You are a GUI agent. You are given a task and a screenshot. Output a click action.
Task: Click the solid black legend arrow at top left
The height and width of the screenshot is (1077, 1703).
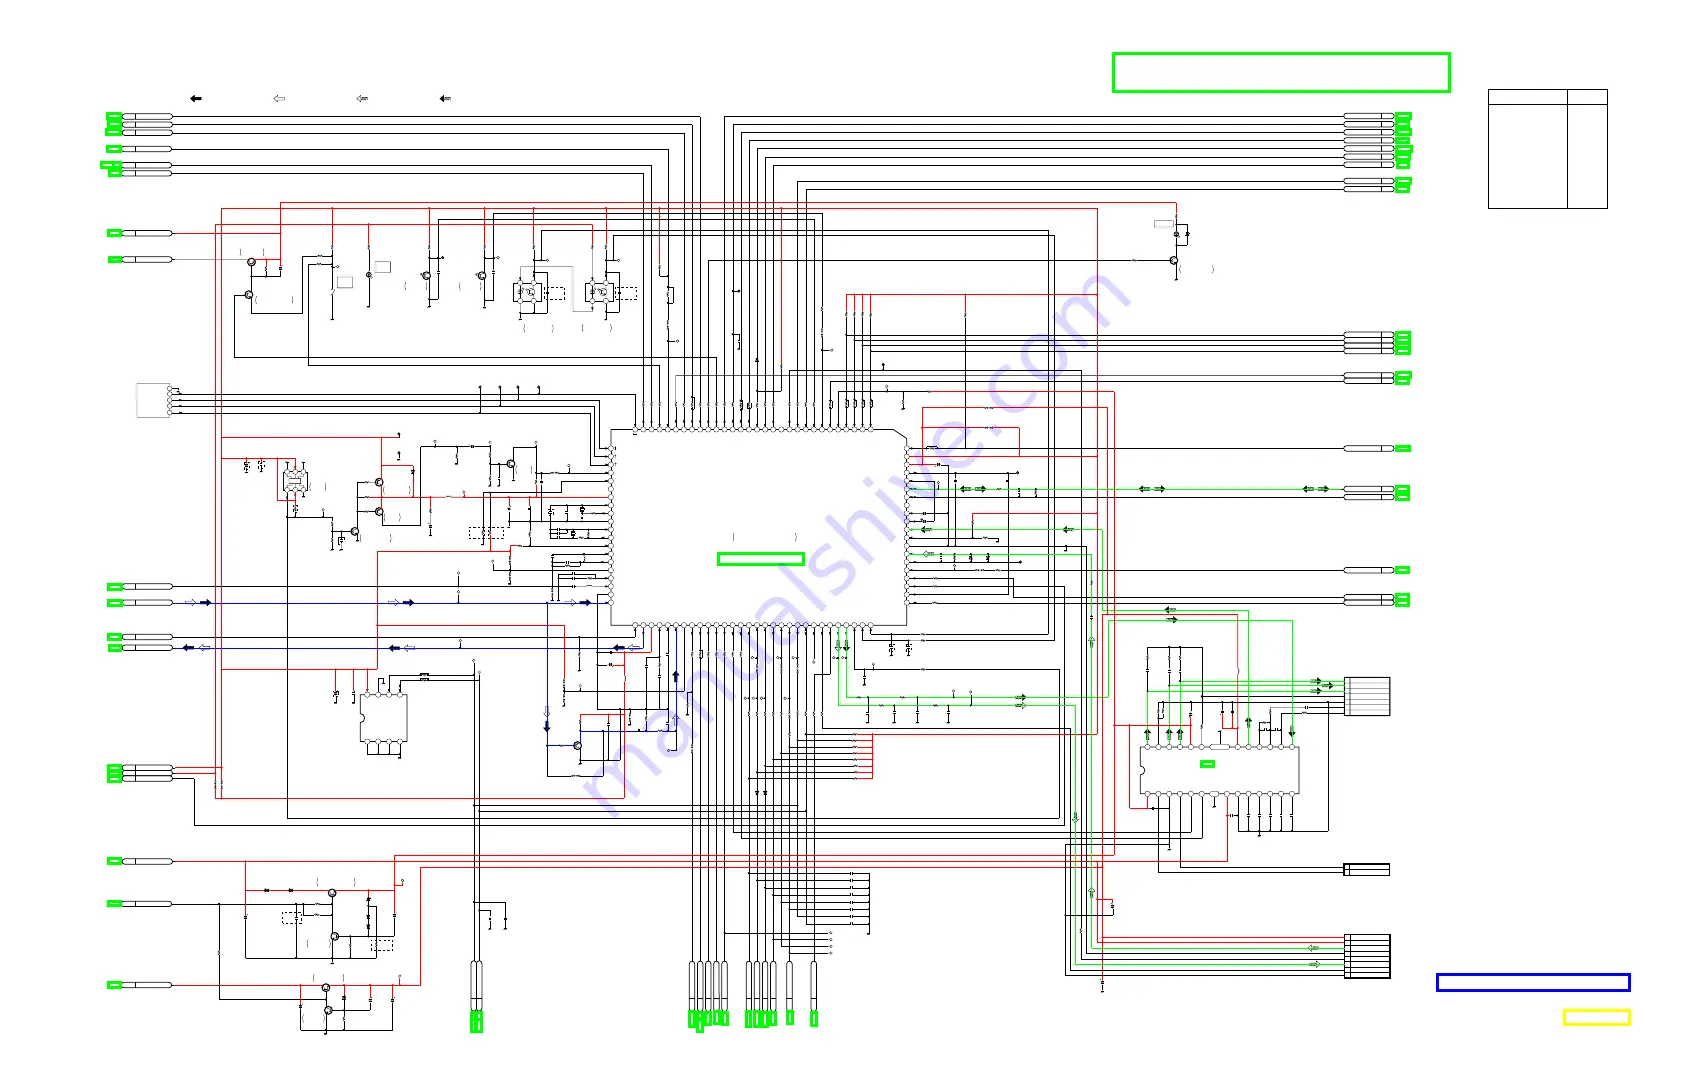196,98
